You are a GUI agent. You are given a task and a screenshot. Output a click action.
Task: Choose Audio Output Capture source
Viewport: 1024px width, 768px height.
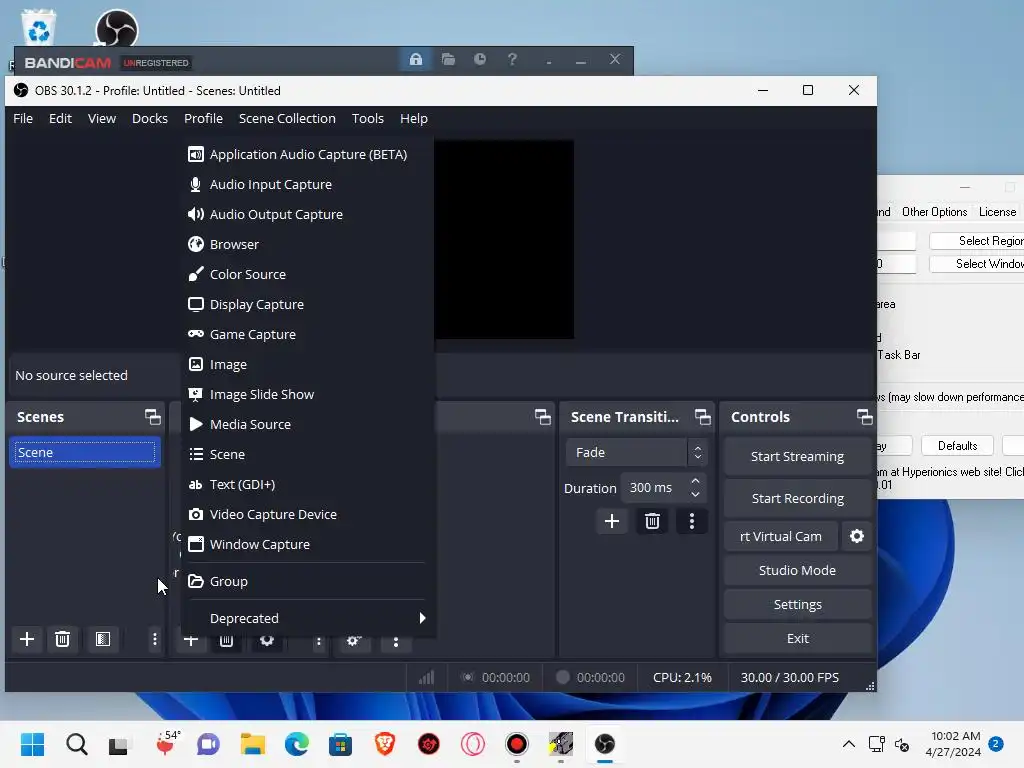pos(307,214)
